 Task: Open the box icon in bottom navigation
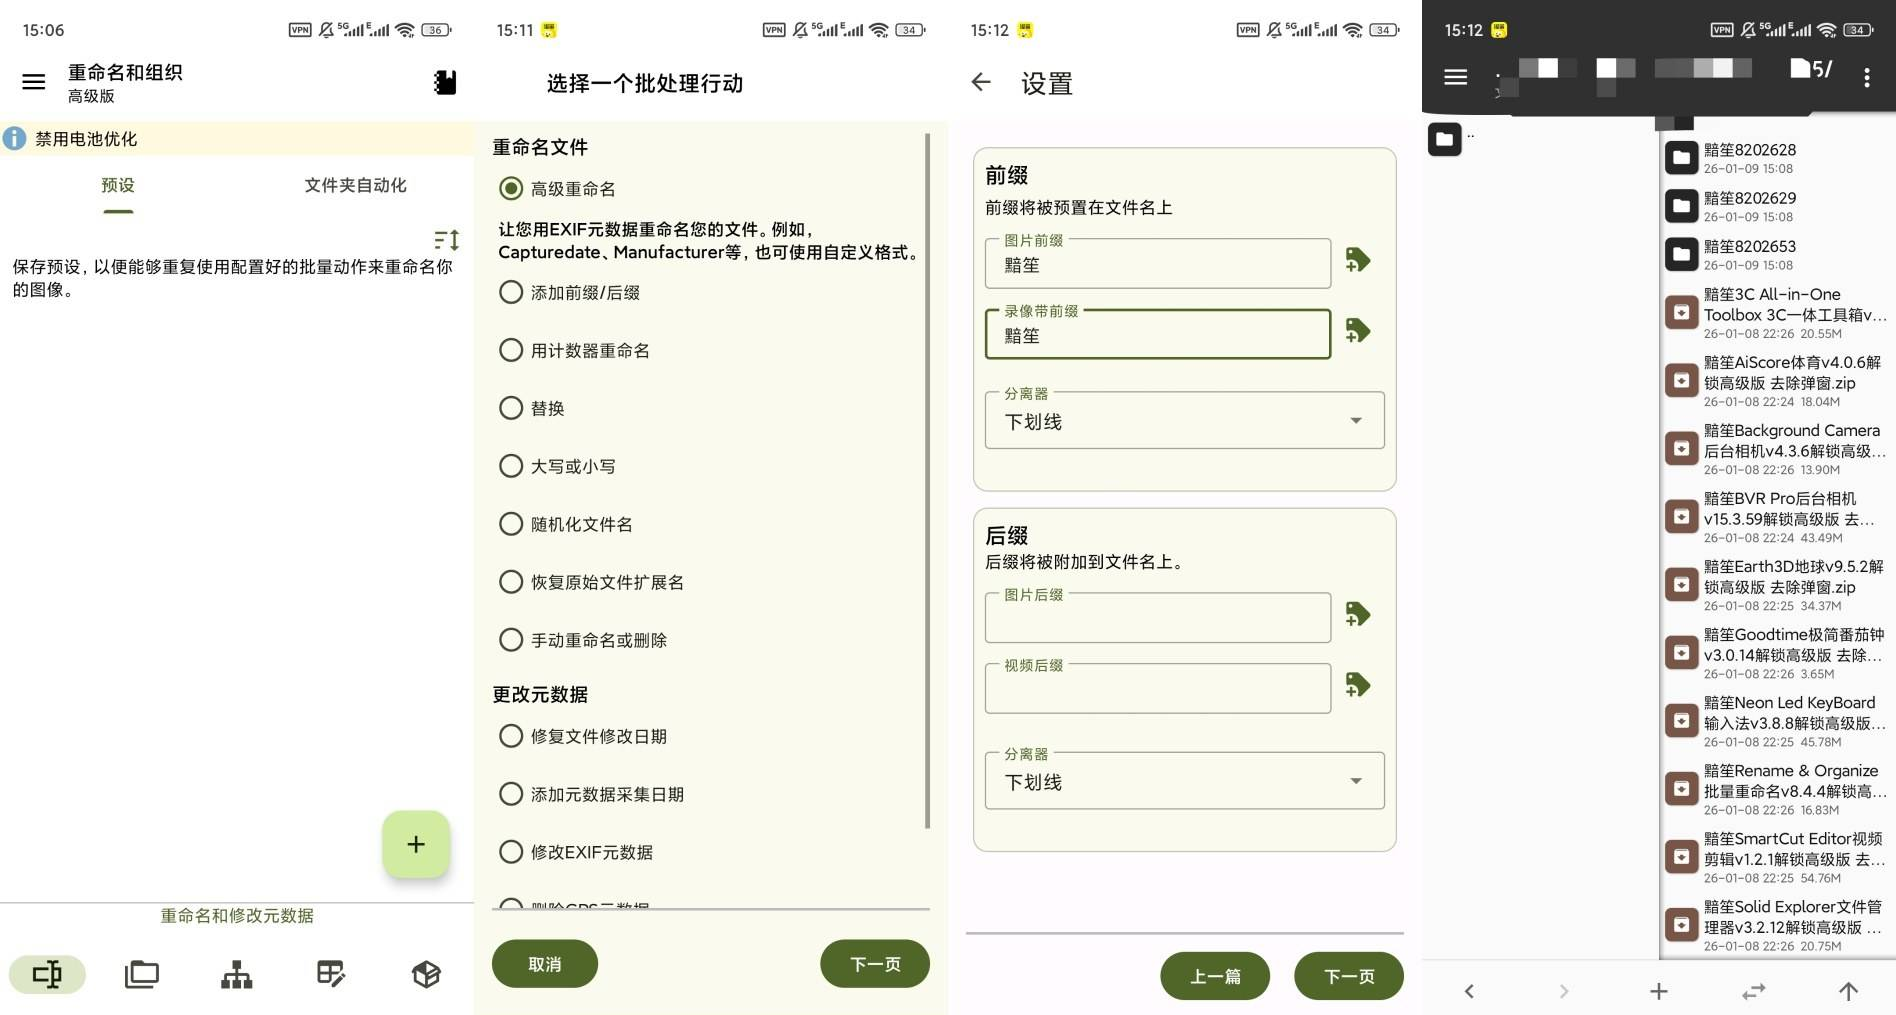tap(426, 974)
